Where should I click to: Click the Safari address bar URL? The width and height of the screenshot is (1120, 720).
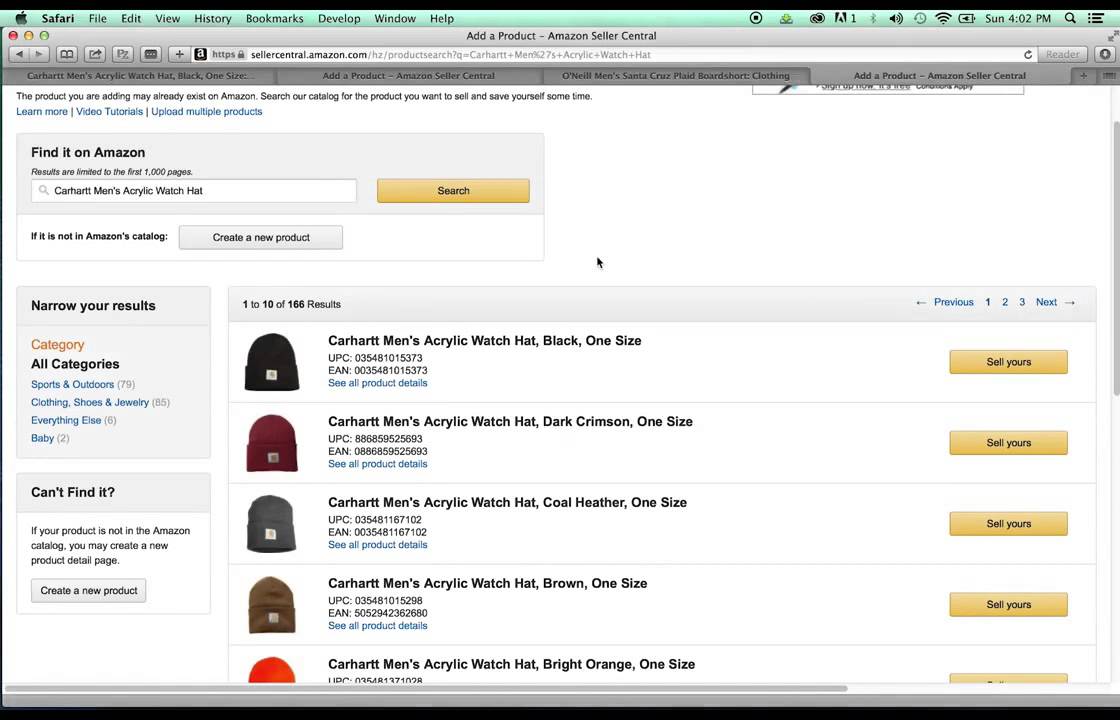click(450, 54)
